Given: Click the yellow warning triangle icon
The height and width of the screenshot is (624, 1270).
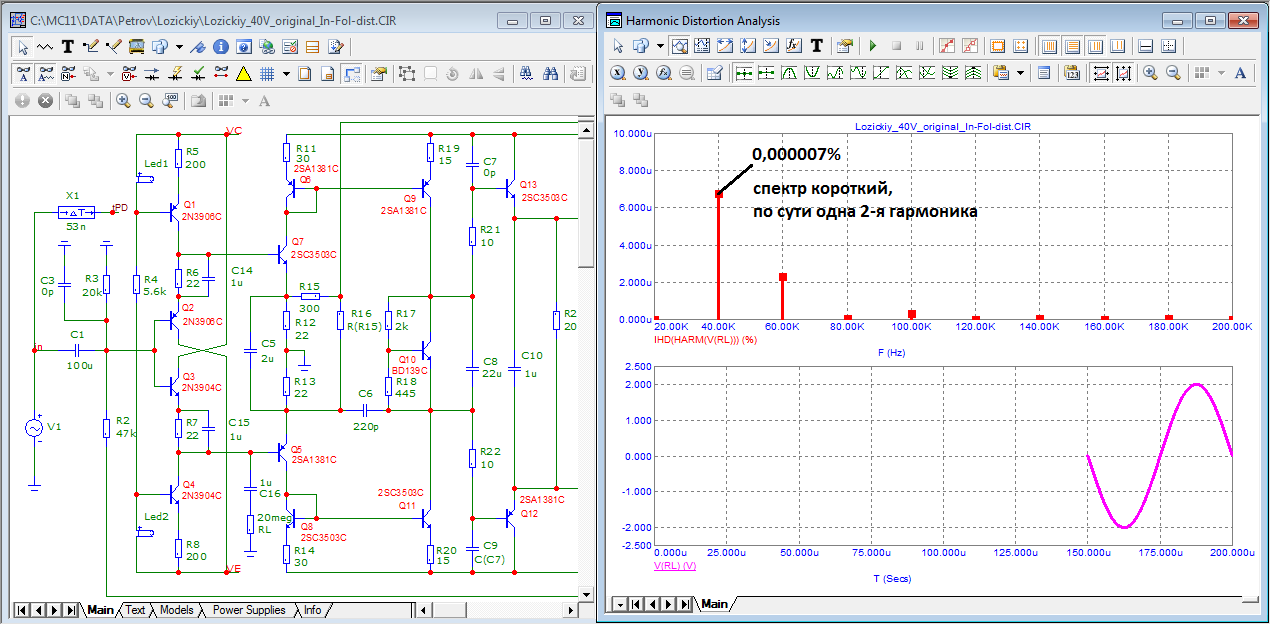Looking at the screenshot, I should tap(243, 73).
